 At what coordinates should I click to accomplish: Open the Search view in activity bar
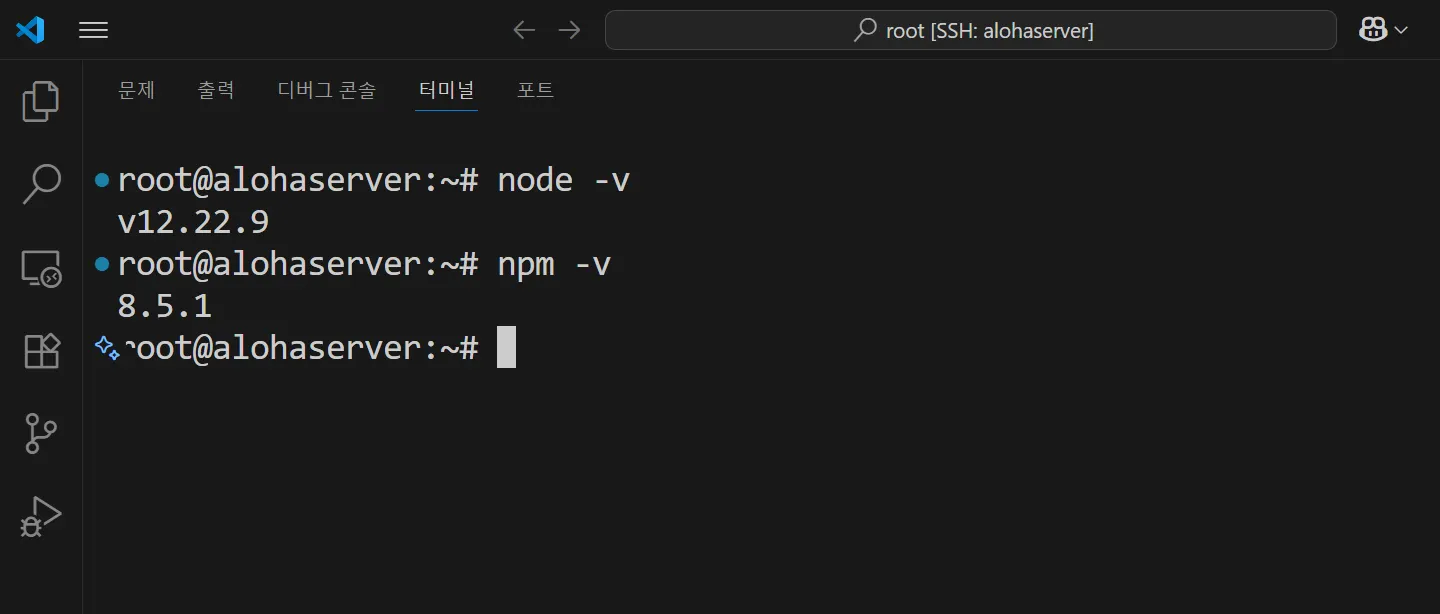click(40, 185)
